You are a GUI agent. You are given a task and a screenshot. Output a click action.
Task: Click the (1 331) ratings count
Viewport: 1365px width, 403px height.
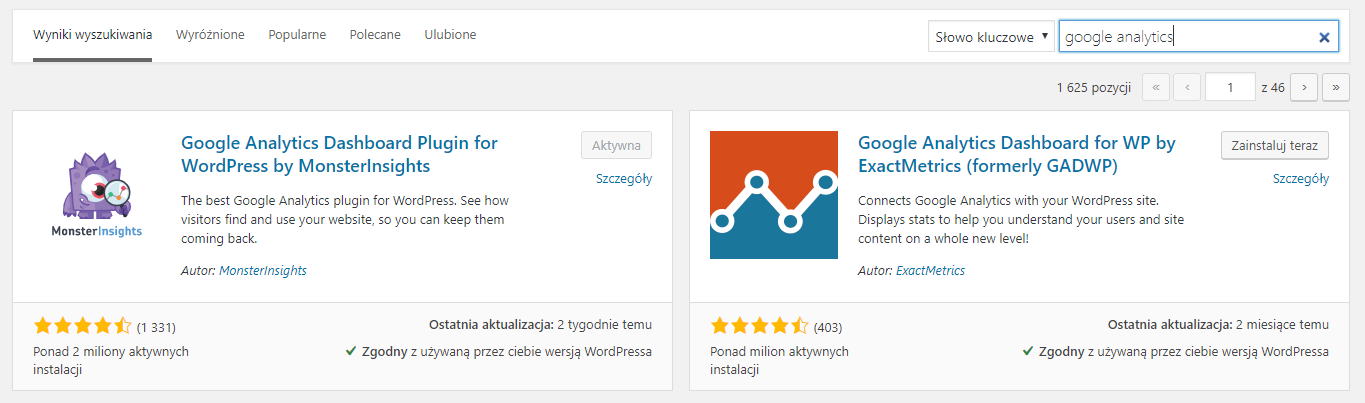156,327
